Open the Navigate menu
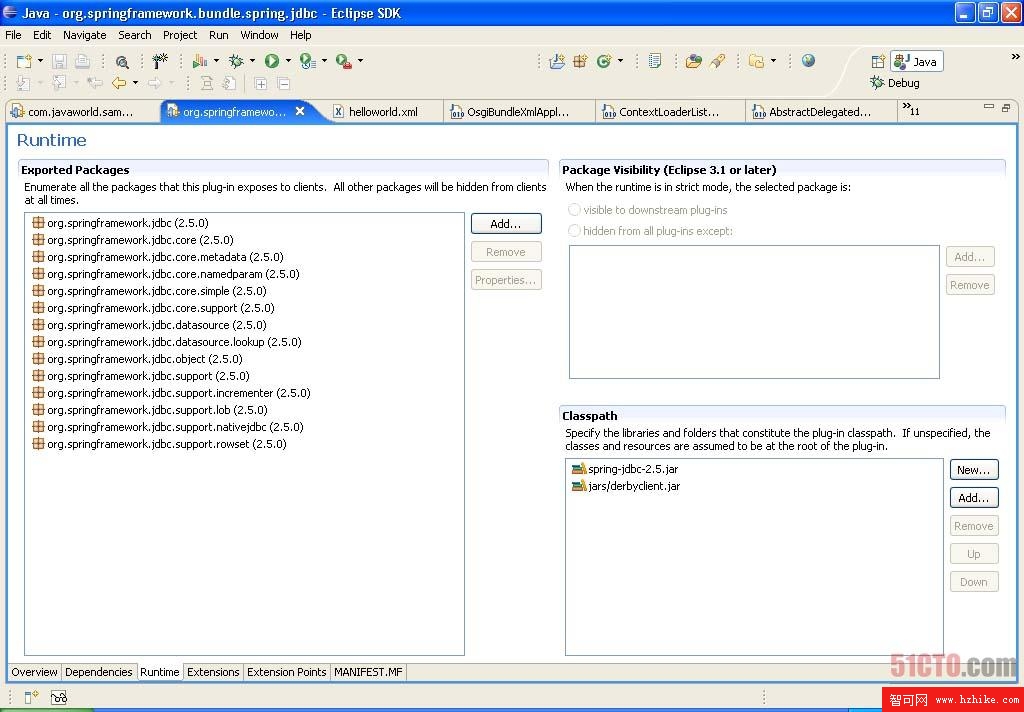Image resolution: width=1024 pixels, height=712 pixels. [84, 35]
